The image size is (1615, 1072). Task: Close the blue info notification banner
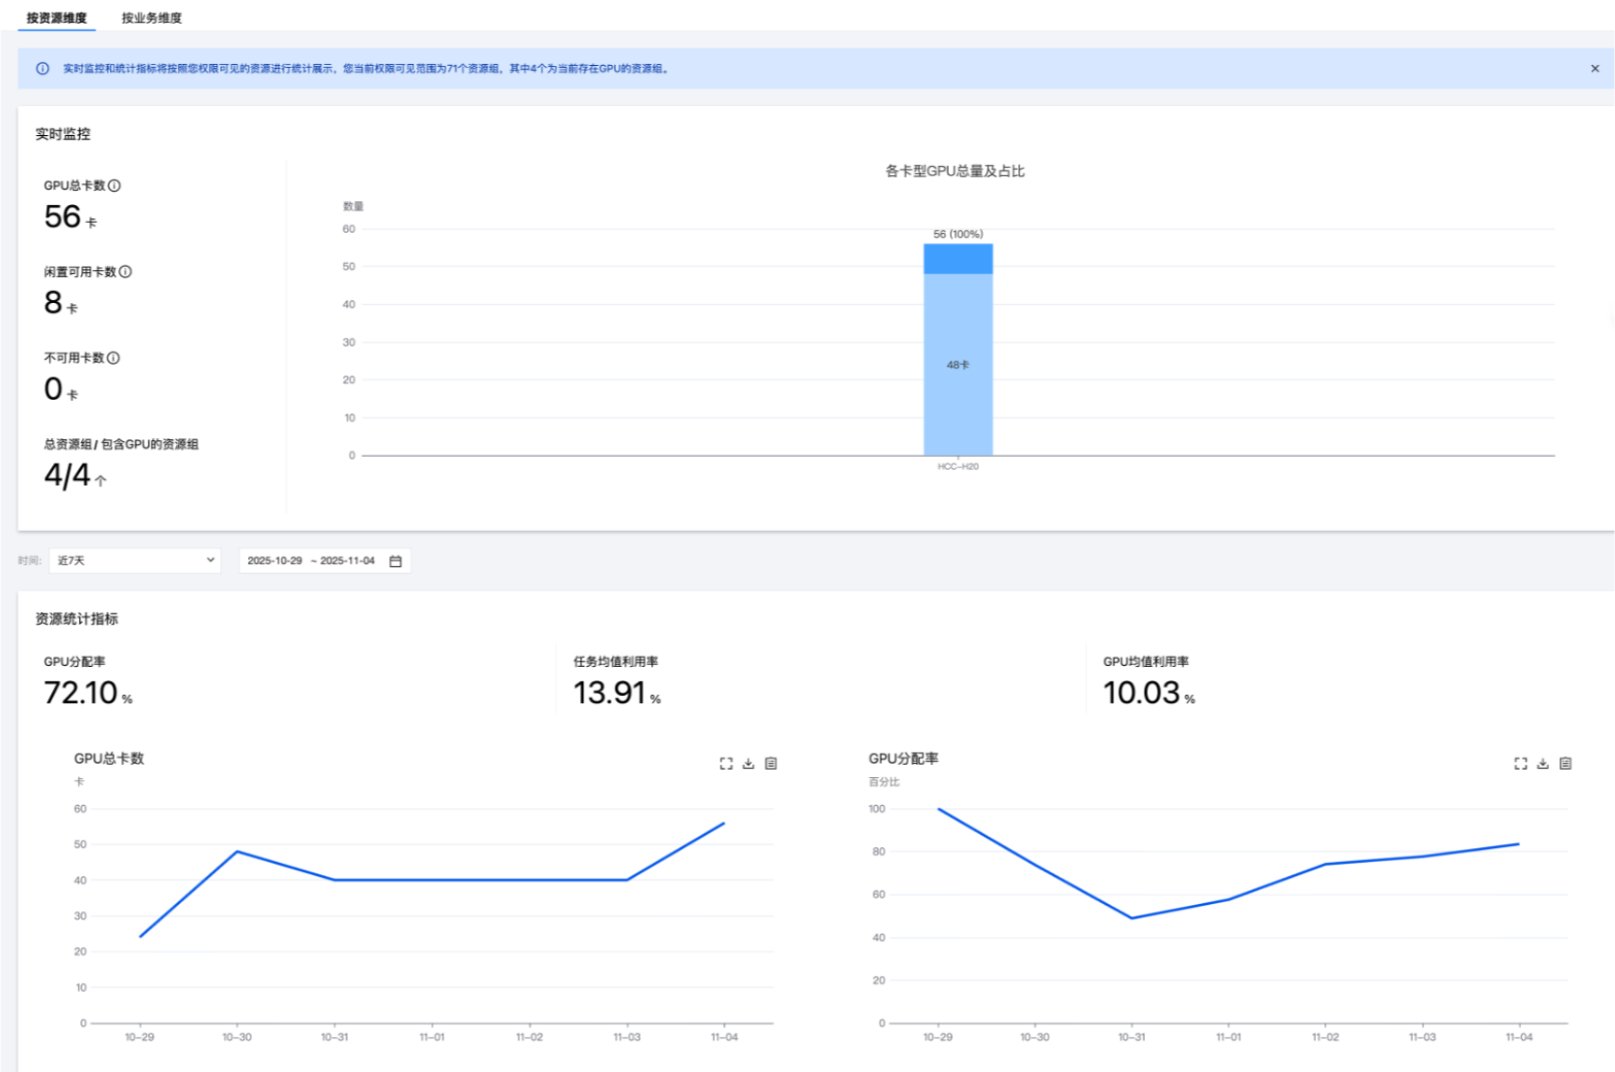[1595, 68]
